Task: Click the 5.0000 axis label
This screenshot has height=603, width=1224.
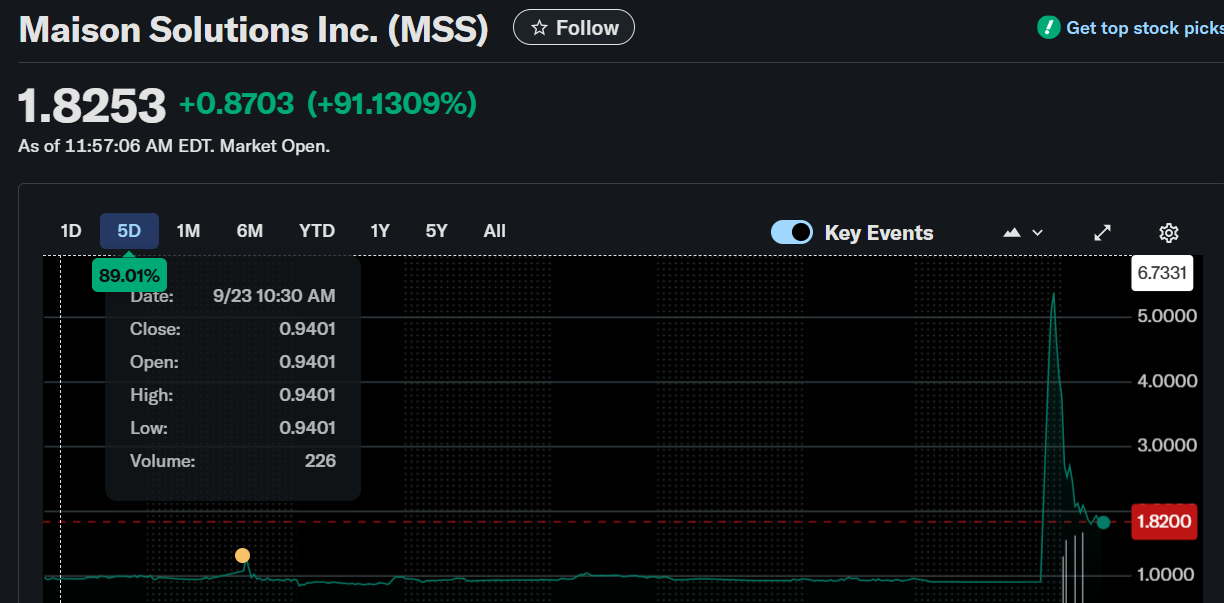Action: pyautogui.click(x=1167, y=316)
